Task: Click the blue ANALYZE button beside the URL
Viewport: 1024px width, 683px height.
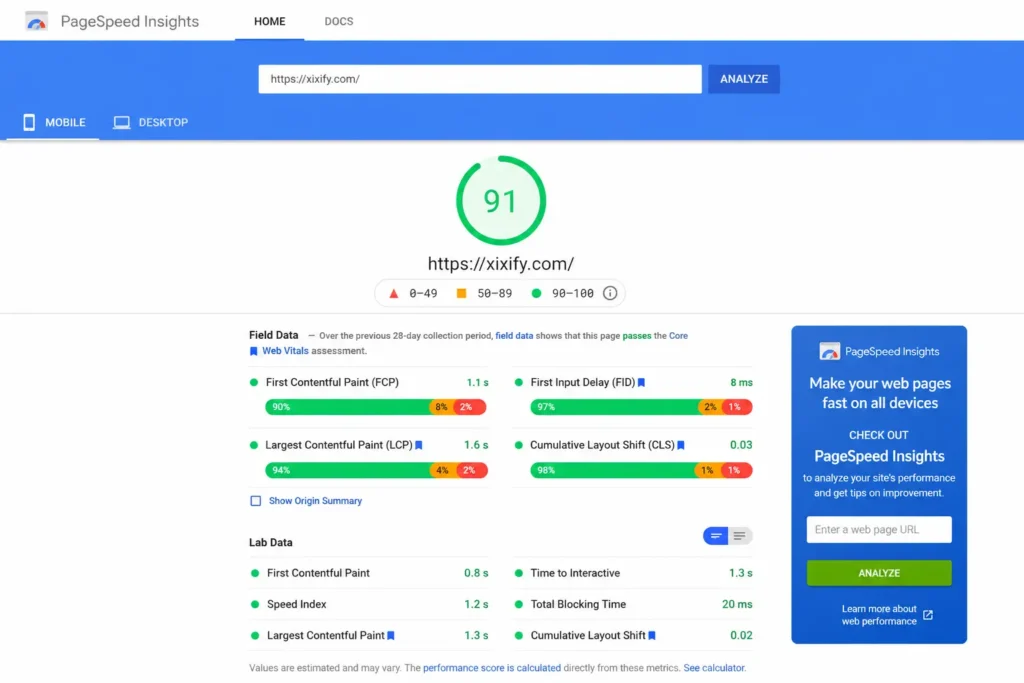Action: 743,79
